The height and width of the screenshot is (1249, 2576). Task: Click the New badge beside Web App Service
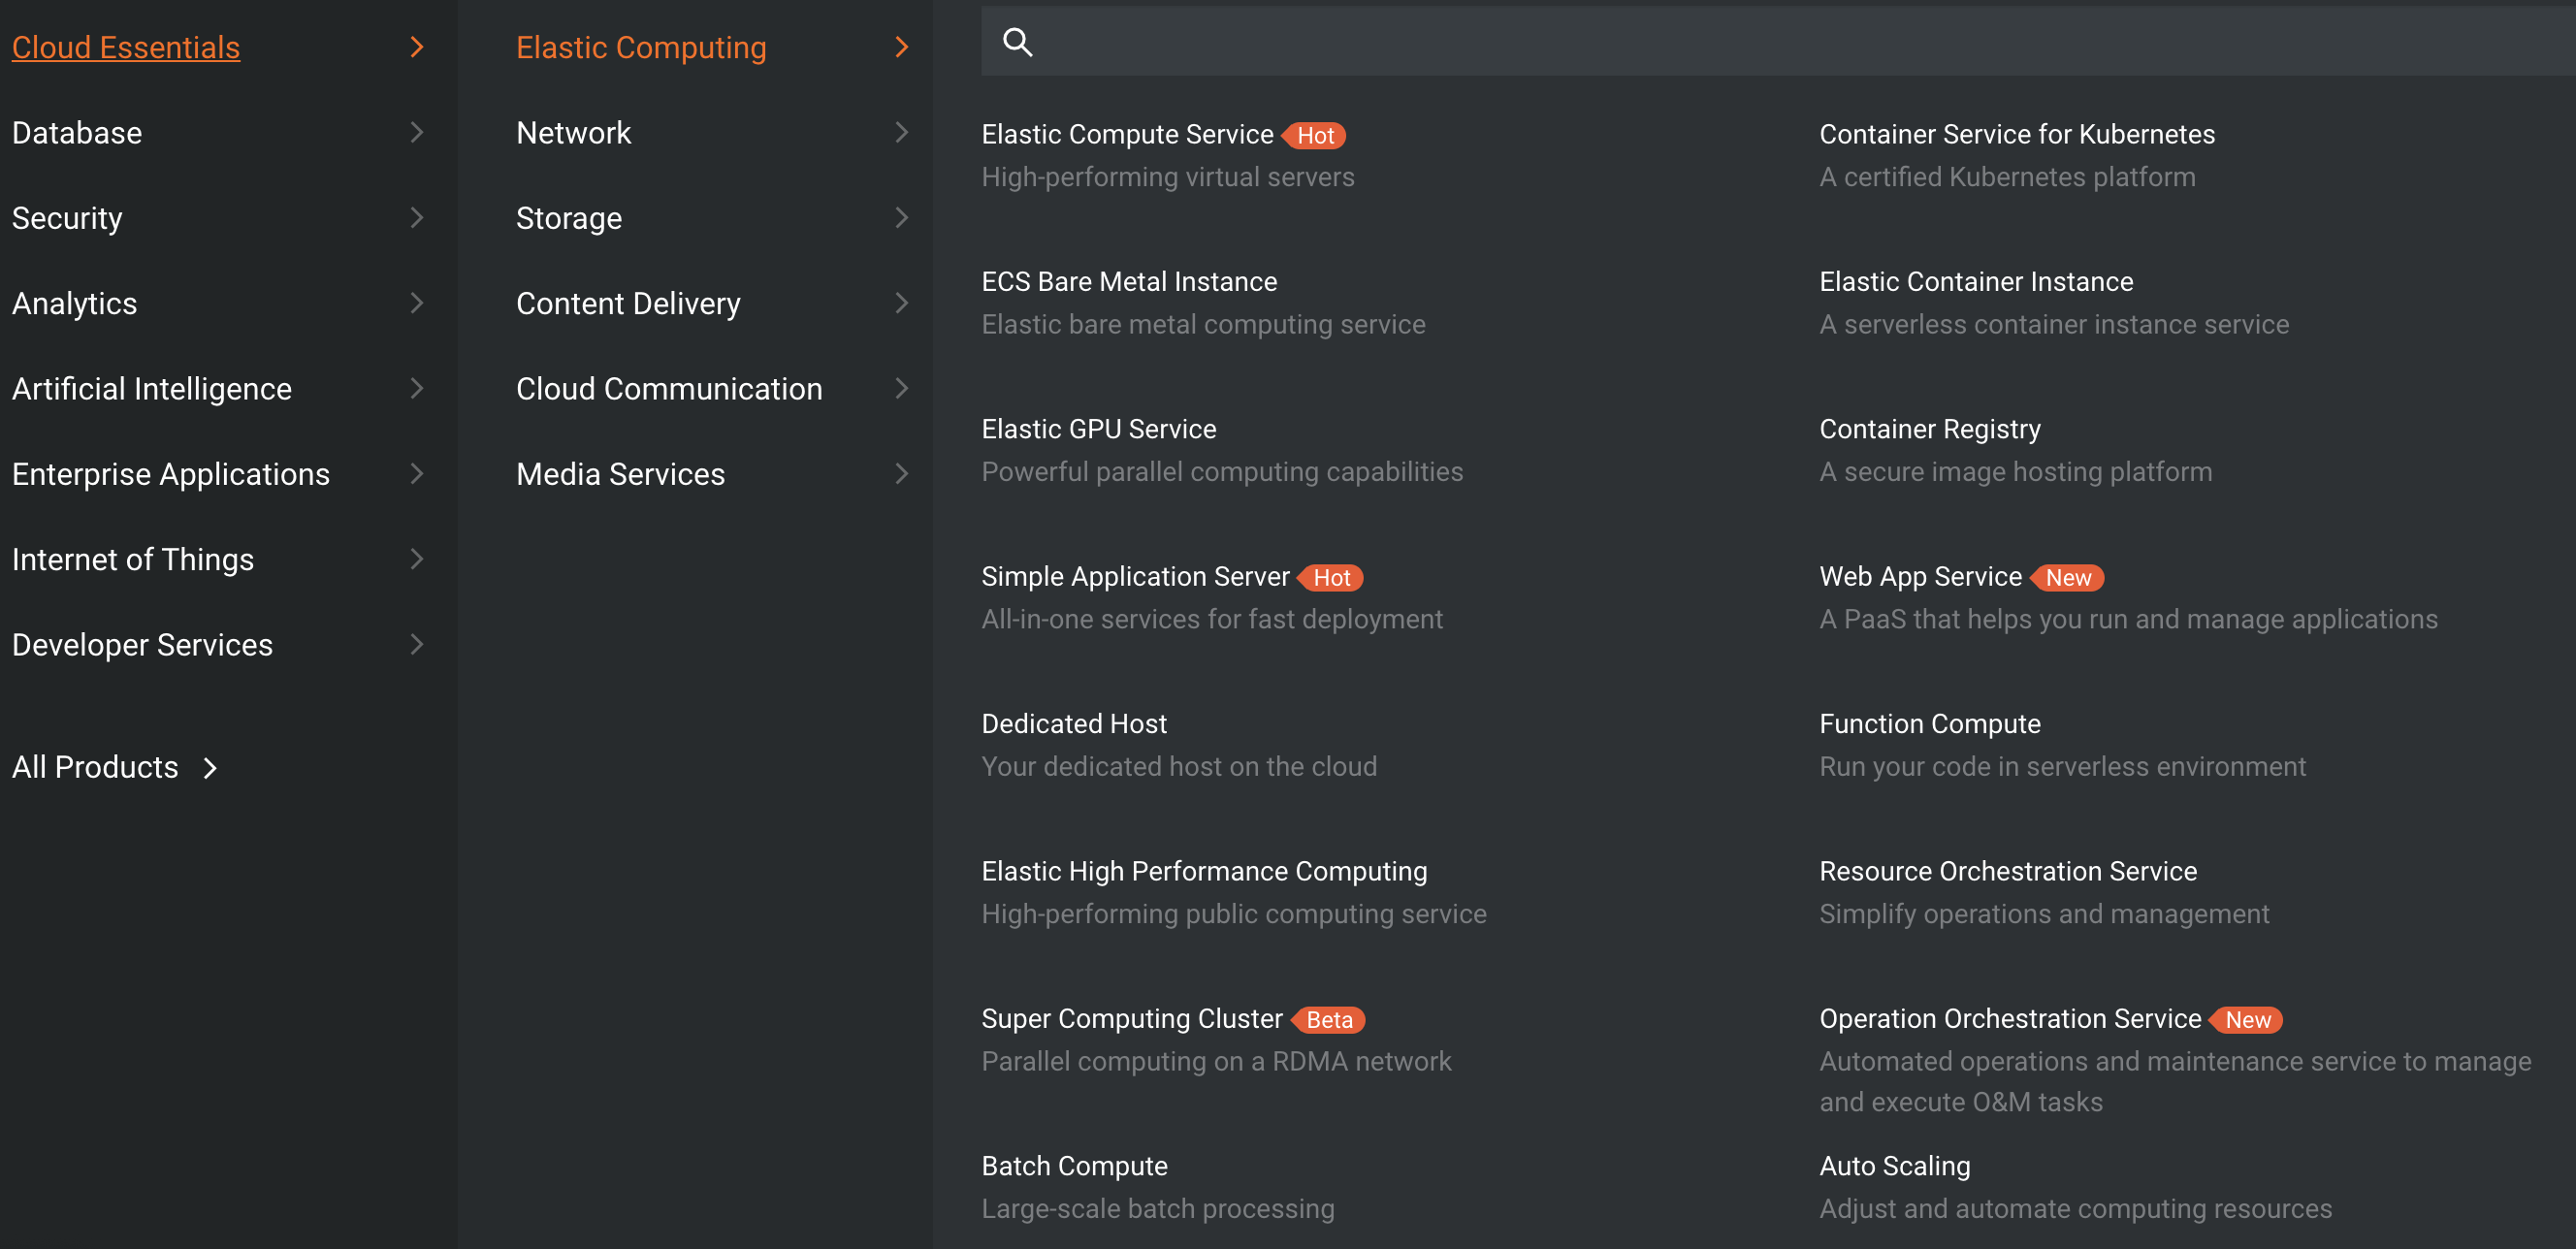2067,577
